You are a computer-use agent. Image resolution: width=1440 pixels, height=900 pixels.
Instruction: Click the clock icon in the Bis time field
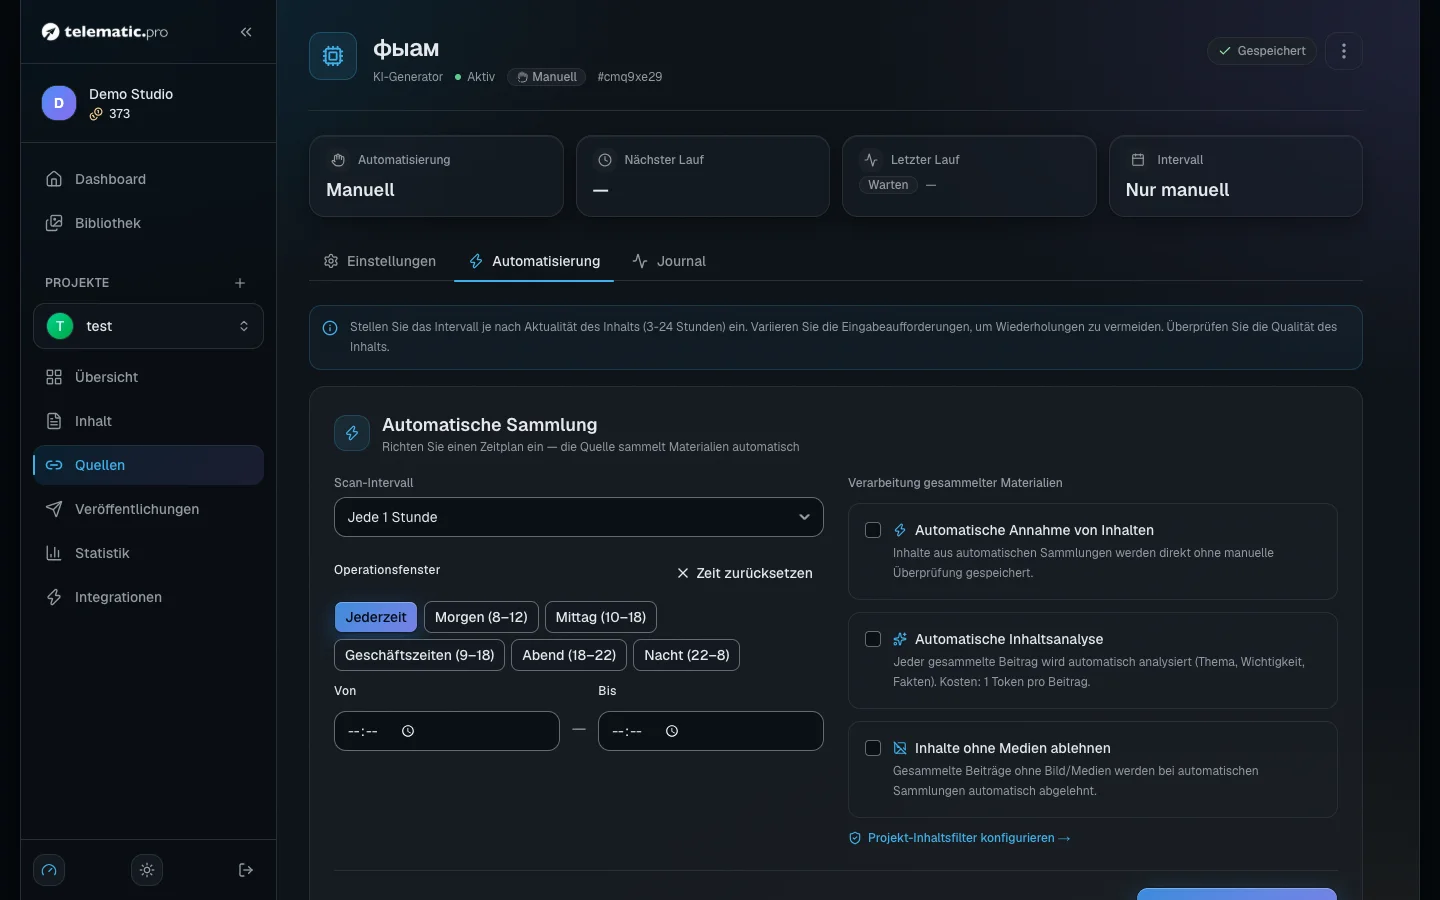pyautogui.click(x=672, y=731)
